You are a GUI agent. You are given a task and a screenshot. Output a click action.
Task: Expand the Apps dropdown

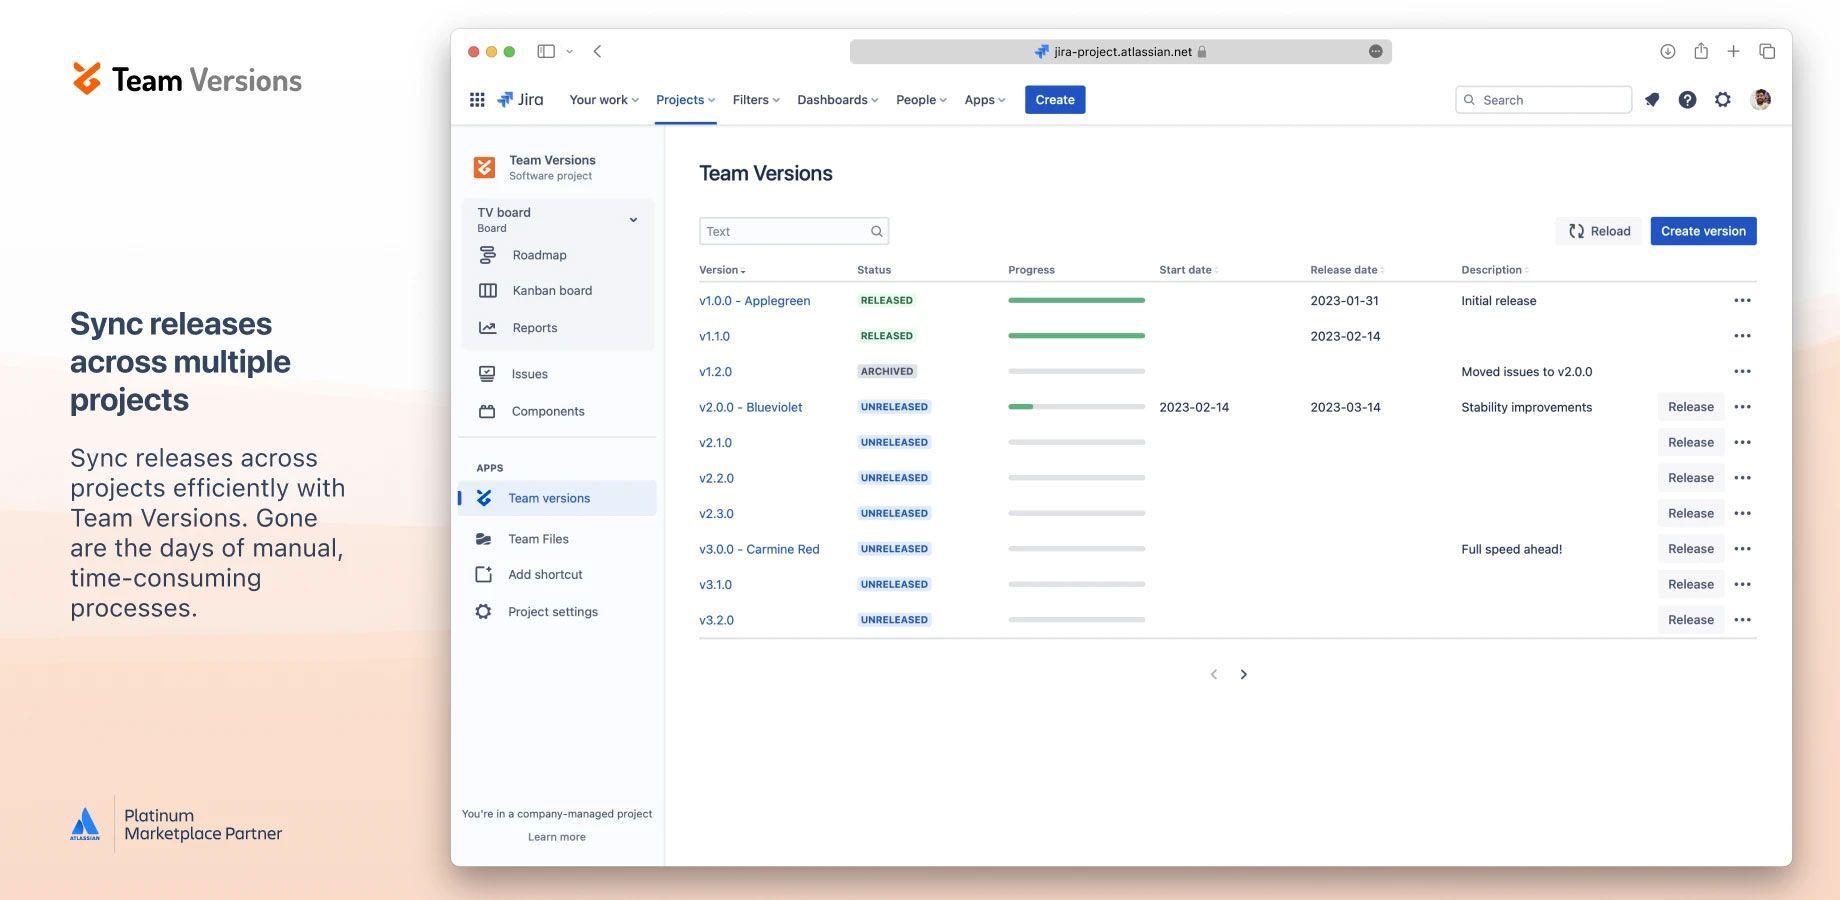coord(984,100)
